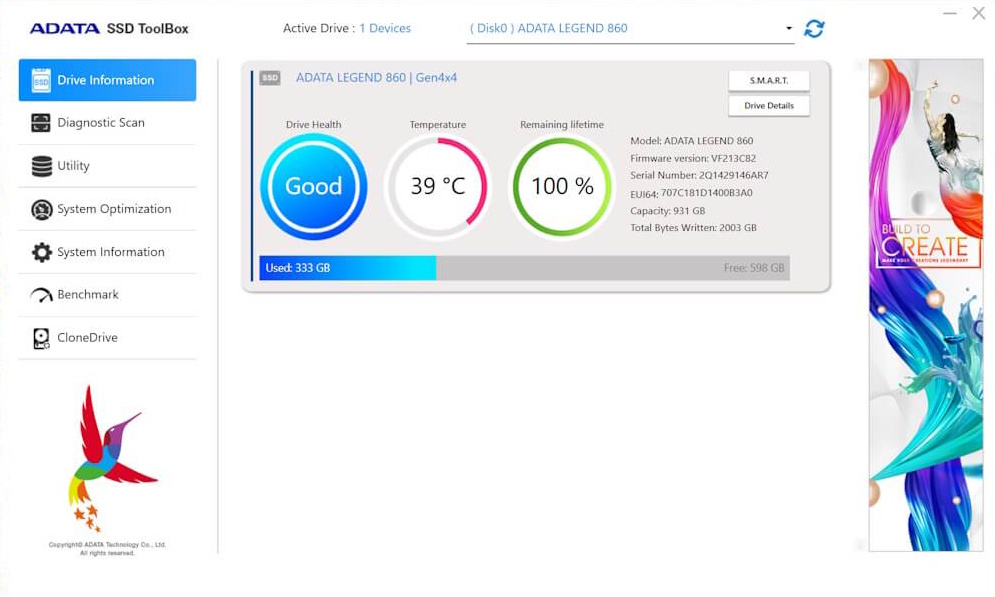The image size is (995, 597).
Task: Close the SSD ToolBox window
Action: click(x=979, y=13)
